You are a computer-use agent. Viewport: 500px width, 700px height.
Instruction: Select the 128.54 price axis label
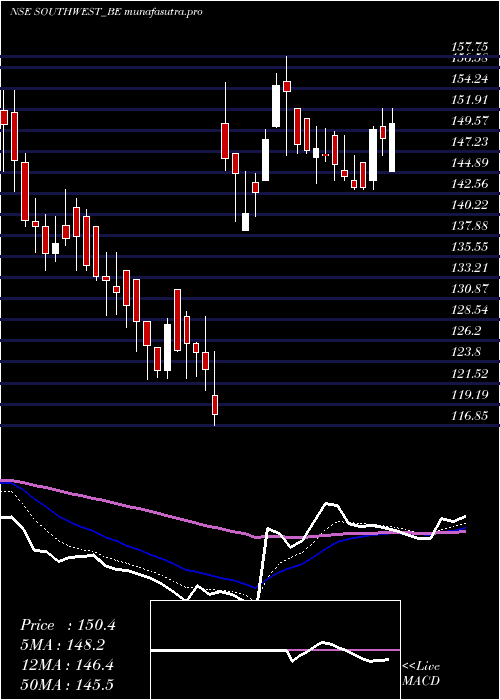(469, 310)
